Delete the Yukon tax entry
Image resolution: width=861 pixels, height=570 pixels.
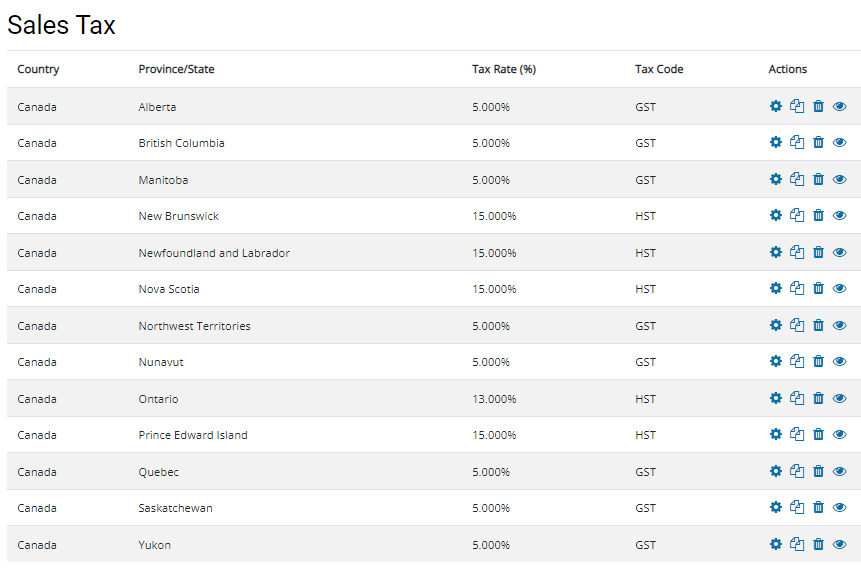point(818,544)
